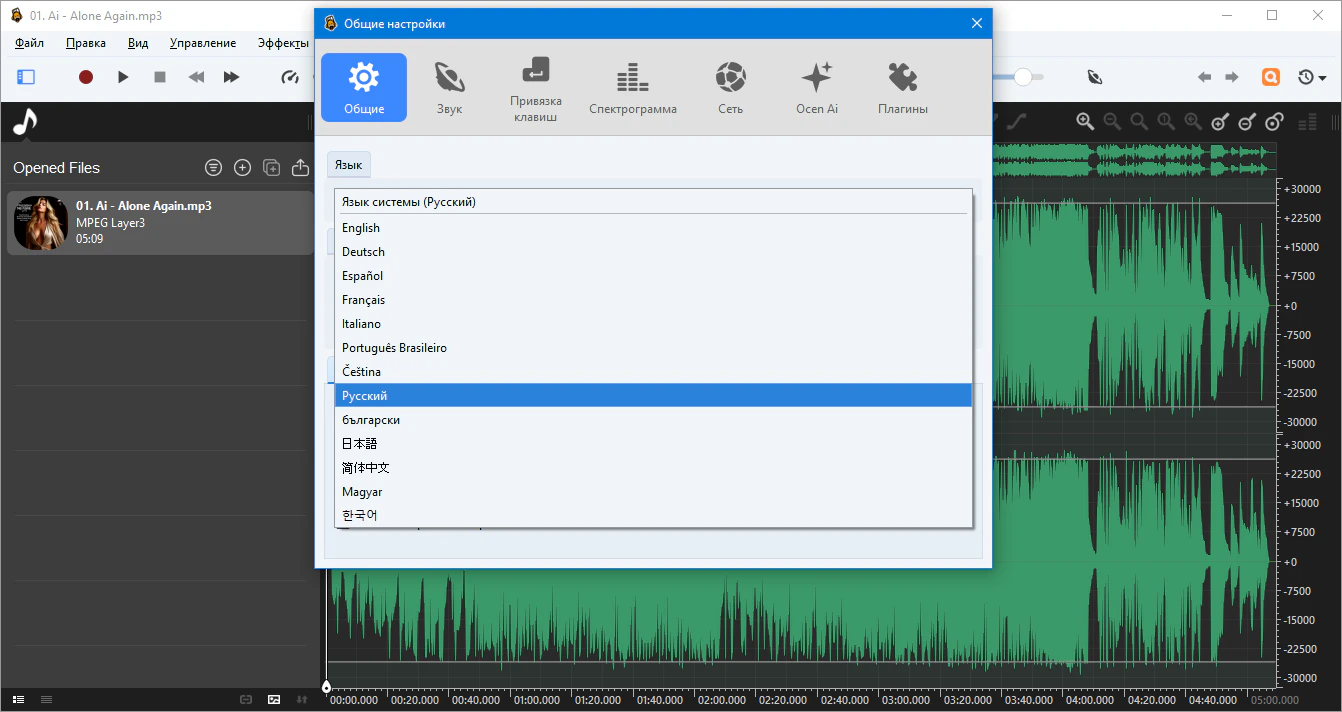Open the history dropdown arrow

click(x=1323, y=78)
